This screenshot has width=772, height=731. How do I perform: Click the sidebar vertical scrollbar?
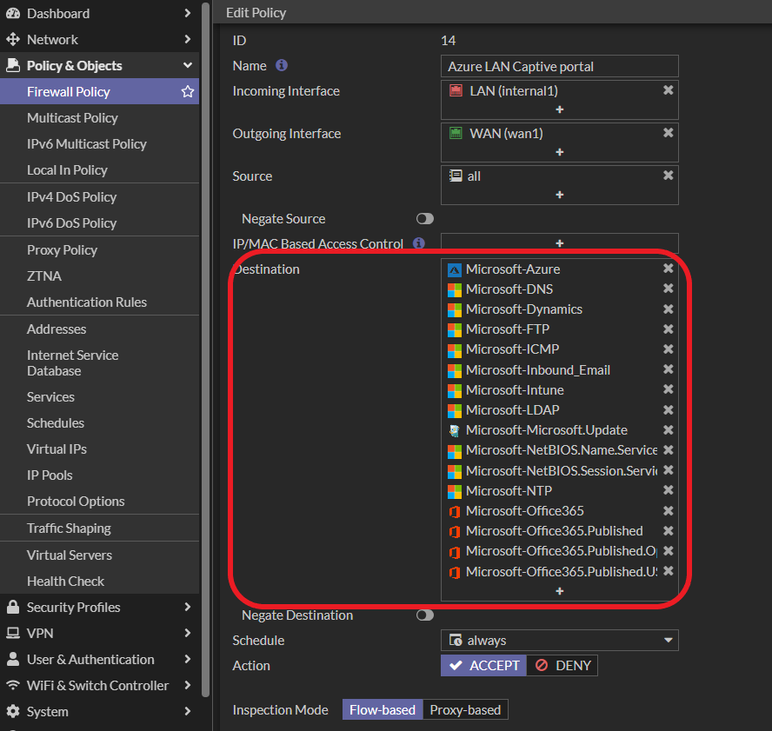(205, 350)
